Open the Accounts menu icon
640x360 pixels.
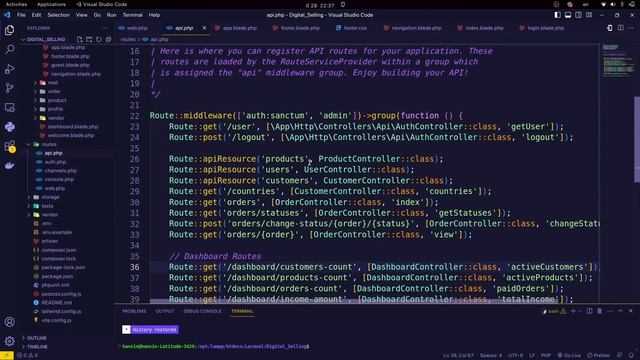pyautogui.click(x=9, y=322)
